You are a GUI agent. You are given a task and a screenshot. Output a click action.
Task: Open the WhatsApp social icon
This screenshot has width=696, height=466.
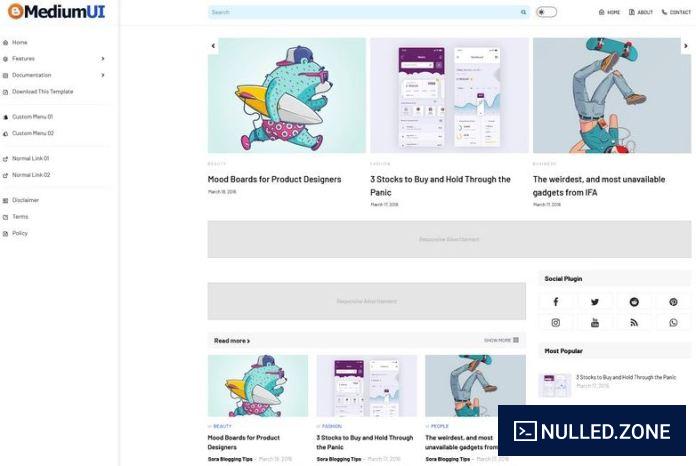coord(673,323)
